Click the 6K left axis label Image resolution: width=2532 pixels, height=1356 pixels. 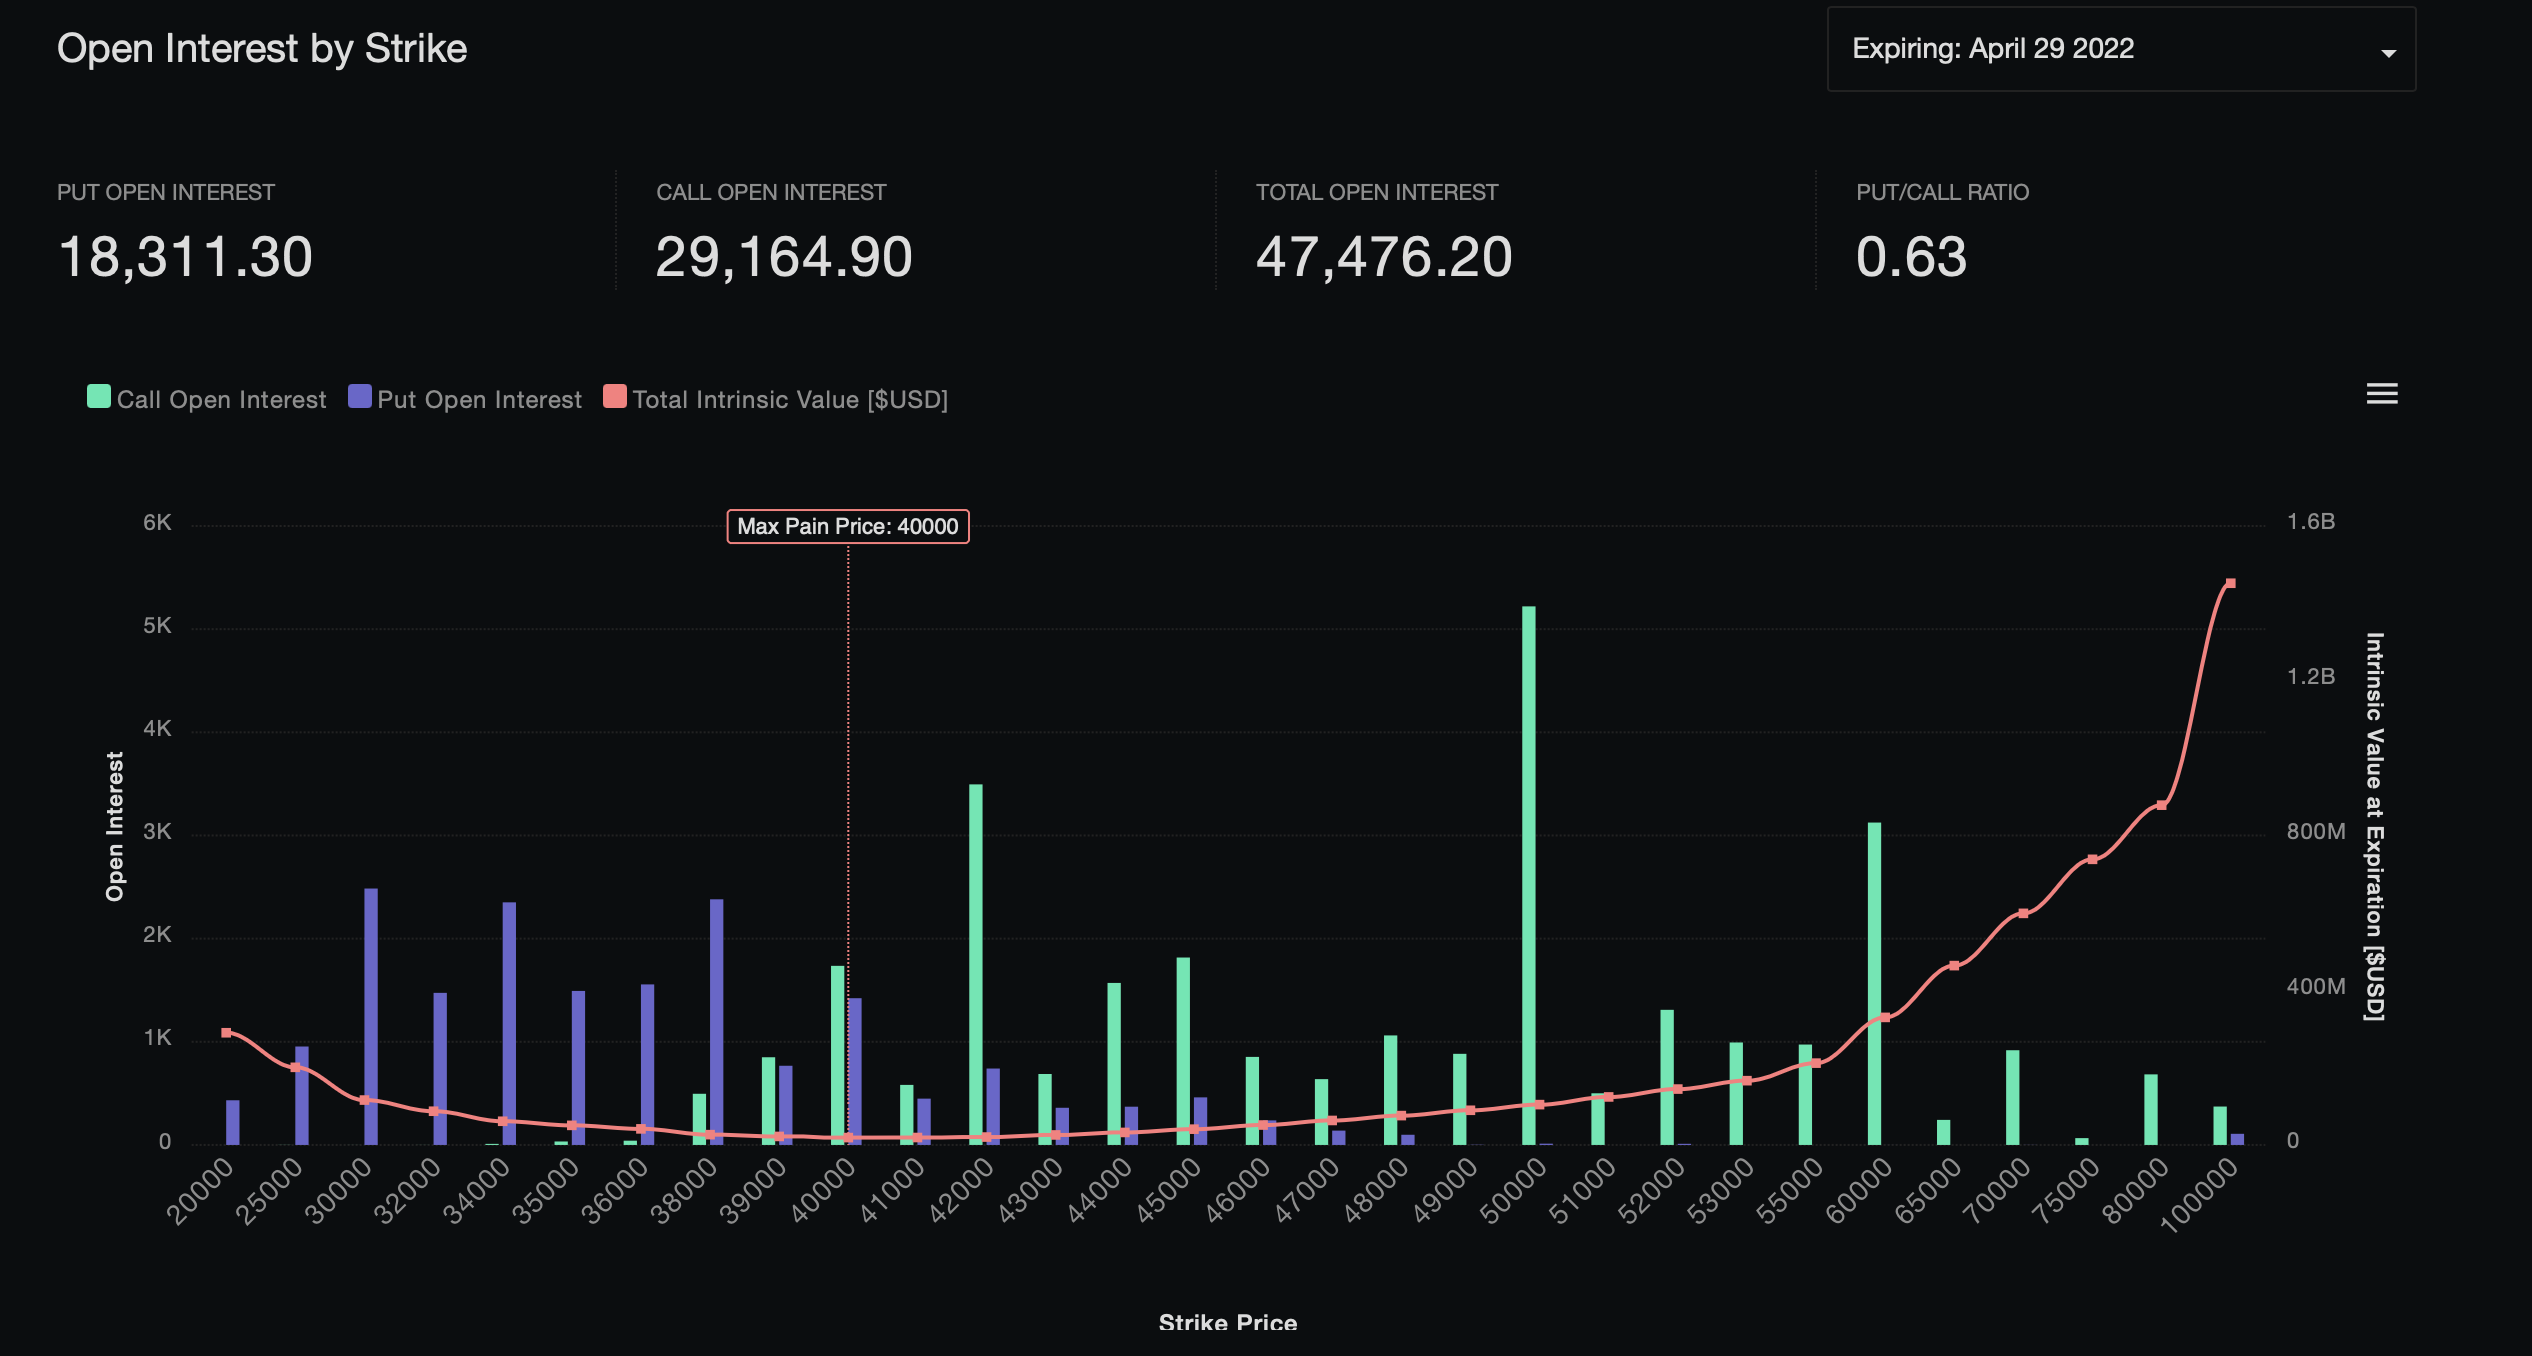click(157, 522)
